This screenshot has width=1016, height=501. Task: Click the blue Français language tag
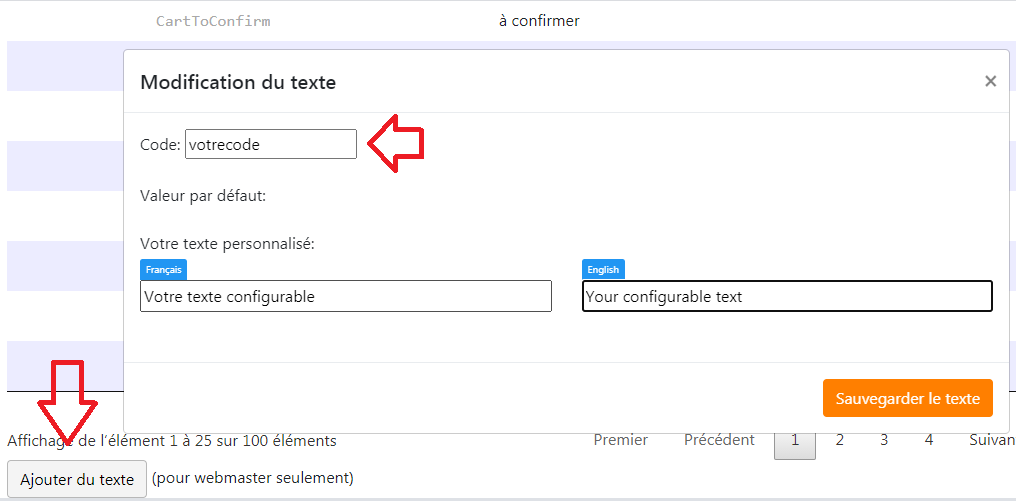tap(163, 269)
